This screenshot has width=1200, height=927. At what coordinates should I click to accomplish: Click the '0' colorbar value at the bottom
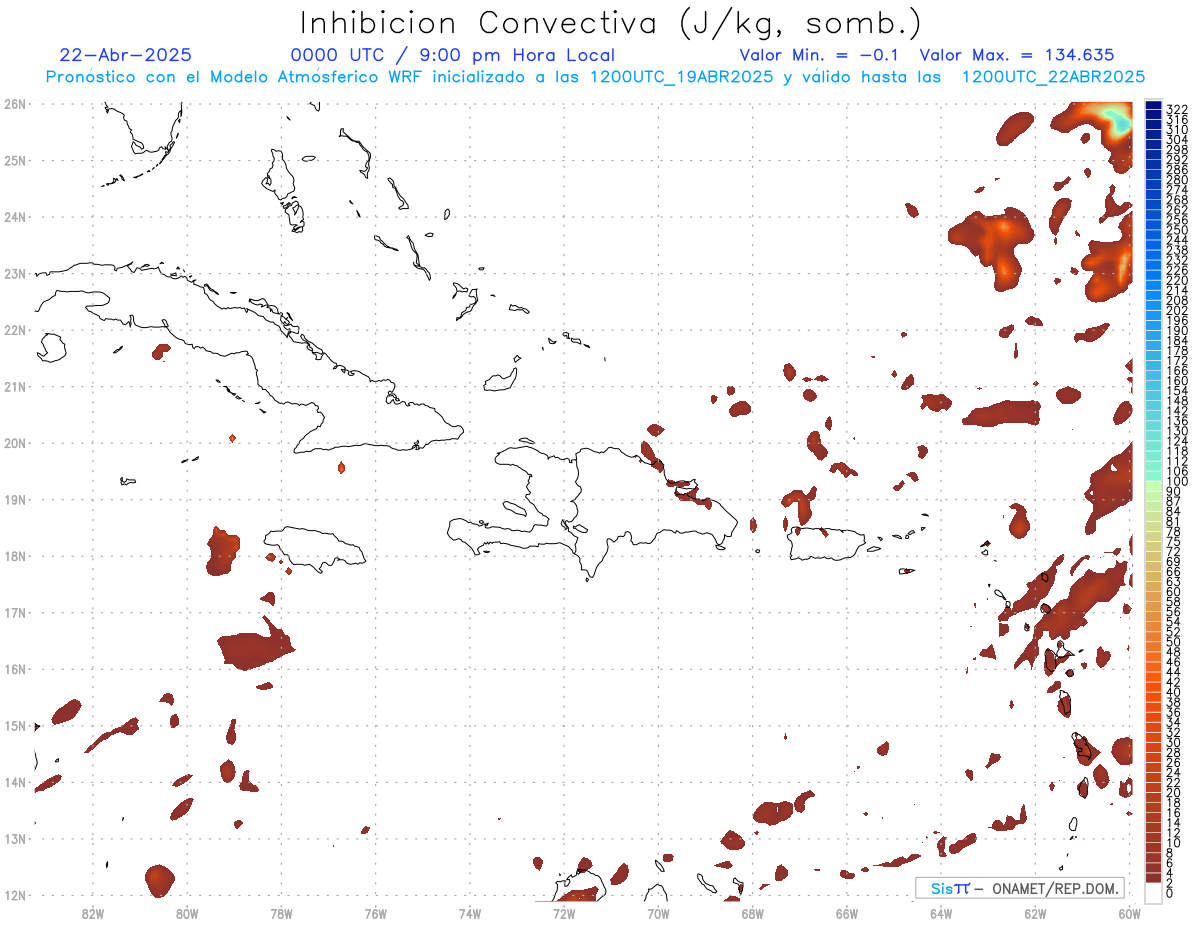click(x=1171, y=893)
